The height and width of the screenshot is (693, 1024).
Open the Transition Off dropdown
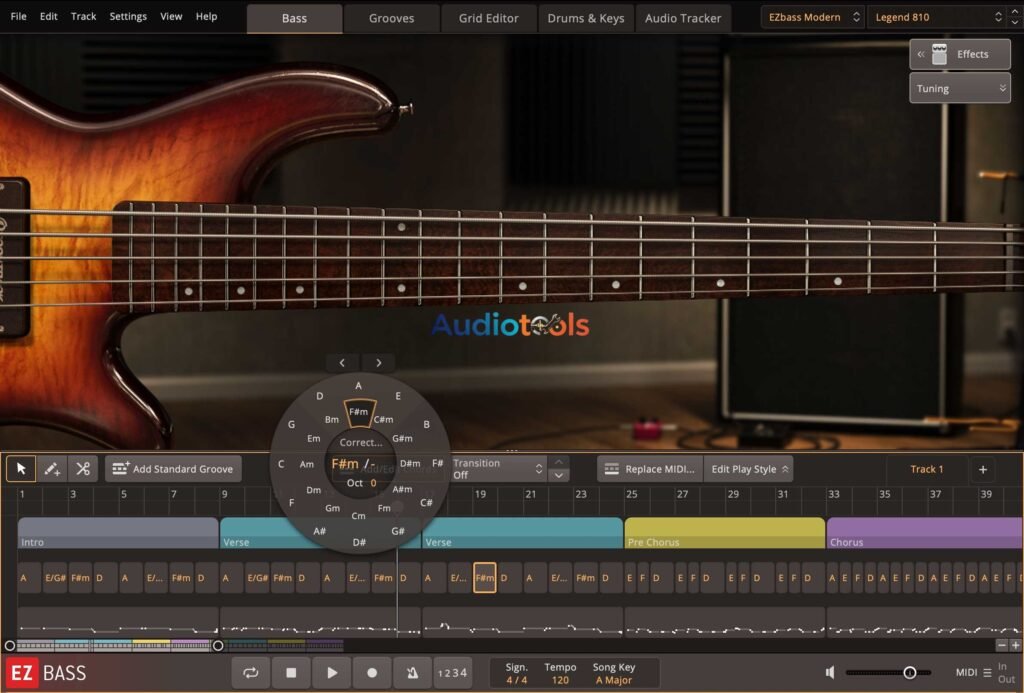497,468
